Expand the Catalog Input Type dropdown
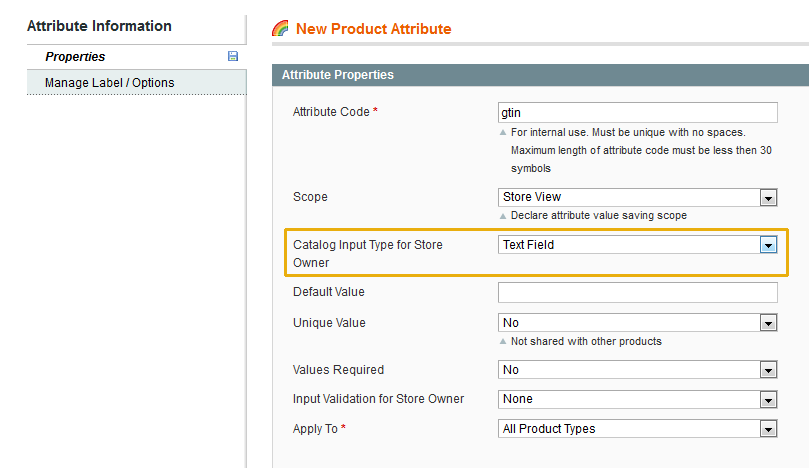The width and height of the screenshot is (809, 468). [637, 244]
